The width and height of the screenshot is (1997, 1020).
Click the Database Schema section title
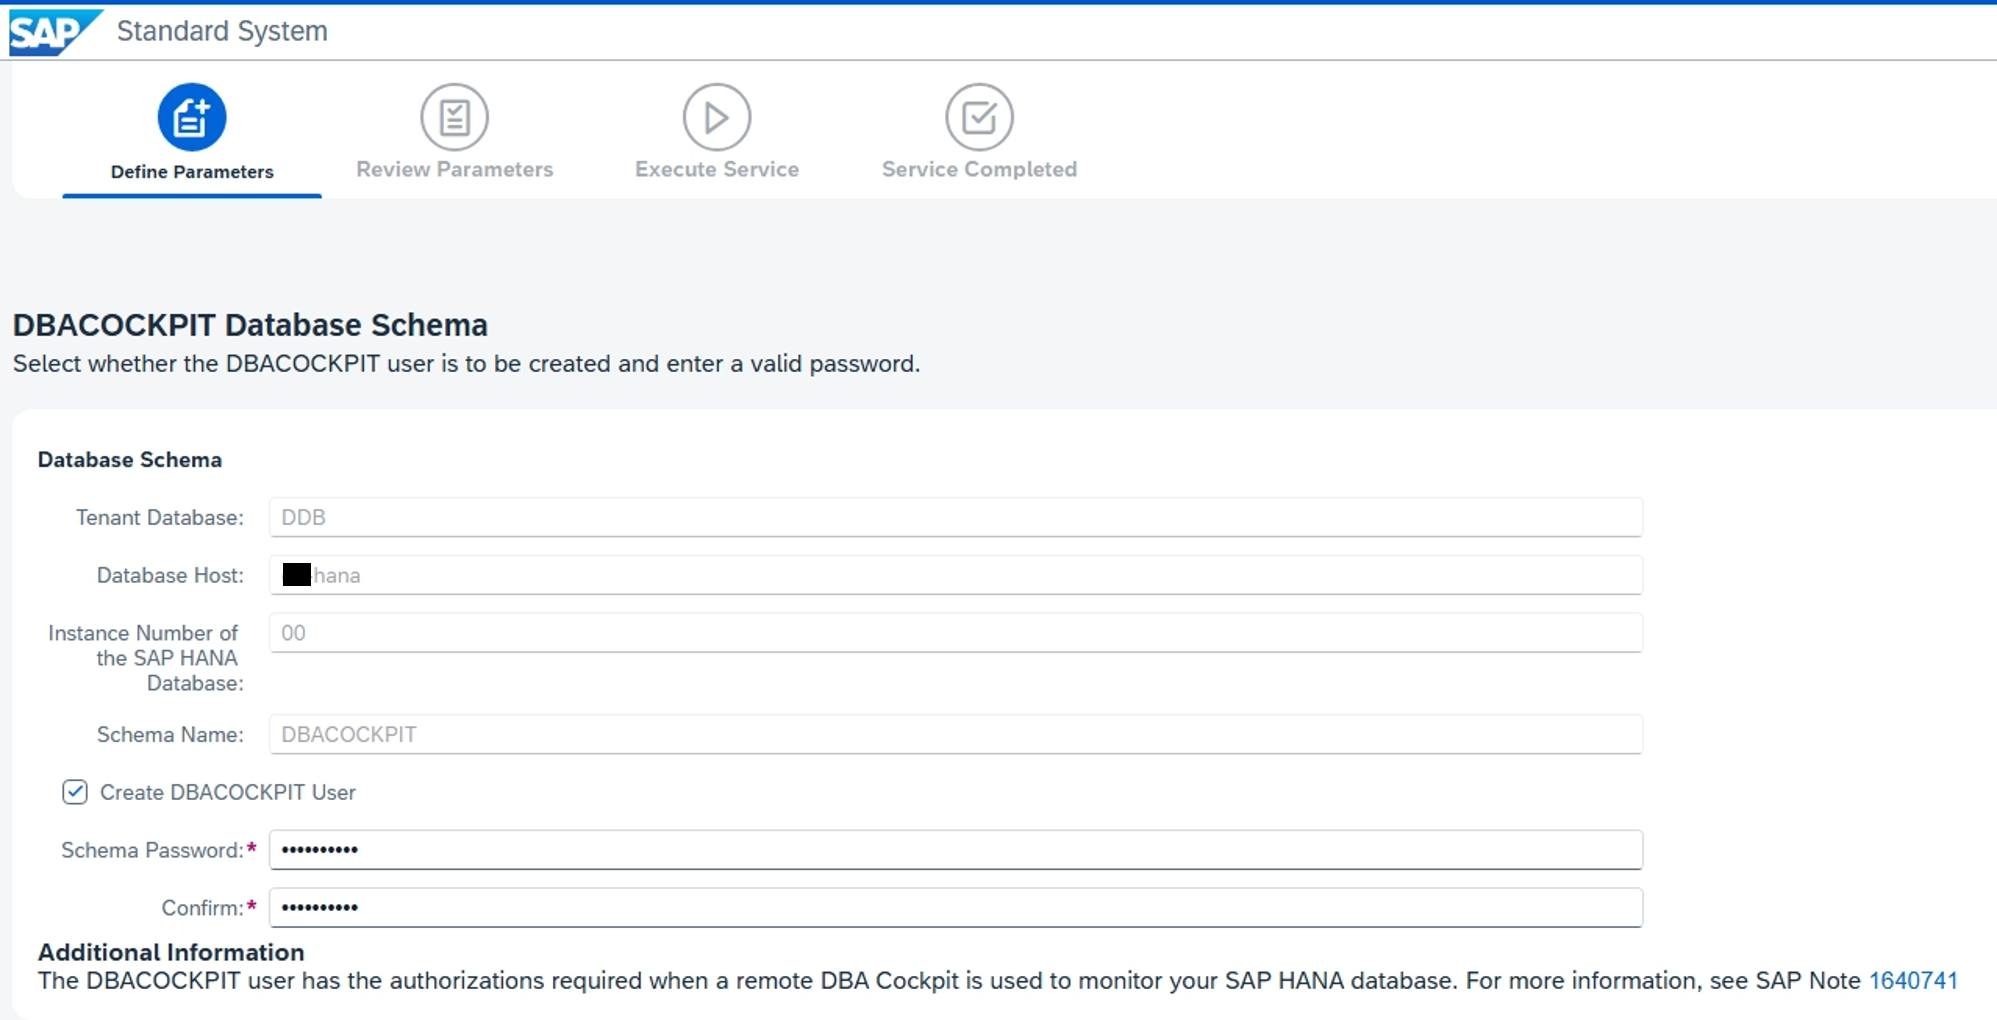pos(130,460)
